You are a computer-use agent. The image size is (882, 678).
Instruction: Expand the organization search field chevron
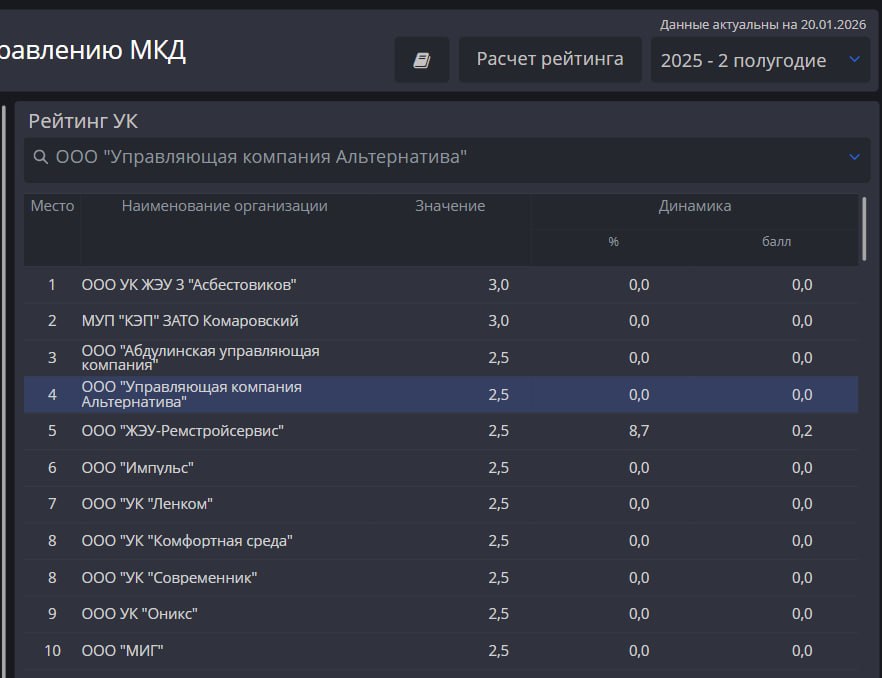point(854,157)
